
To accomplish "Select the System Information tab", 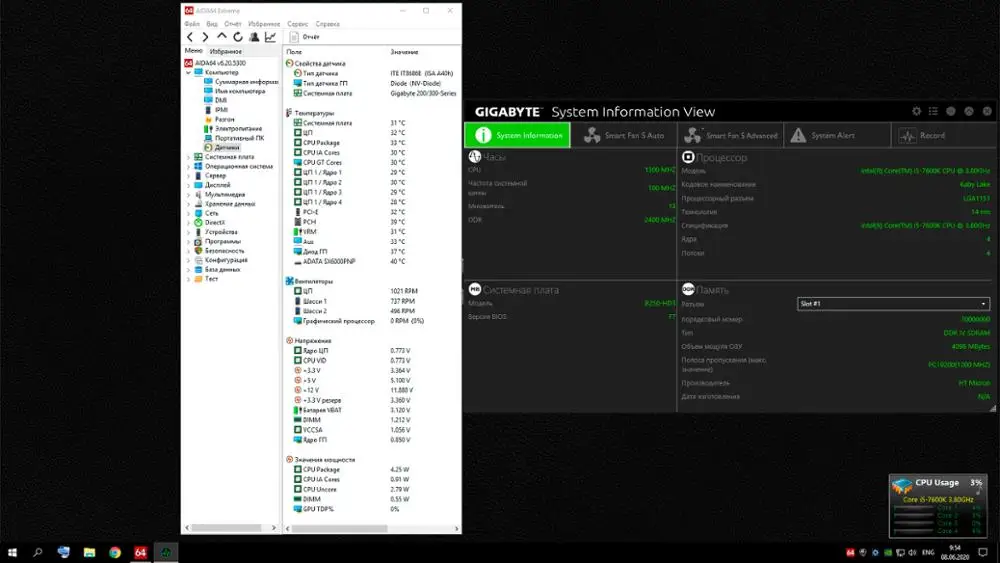I will tap(517, 135).
